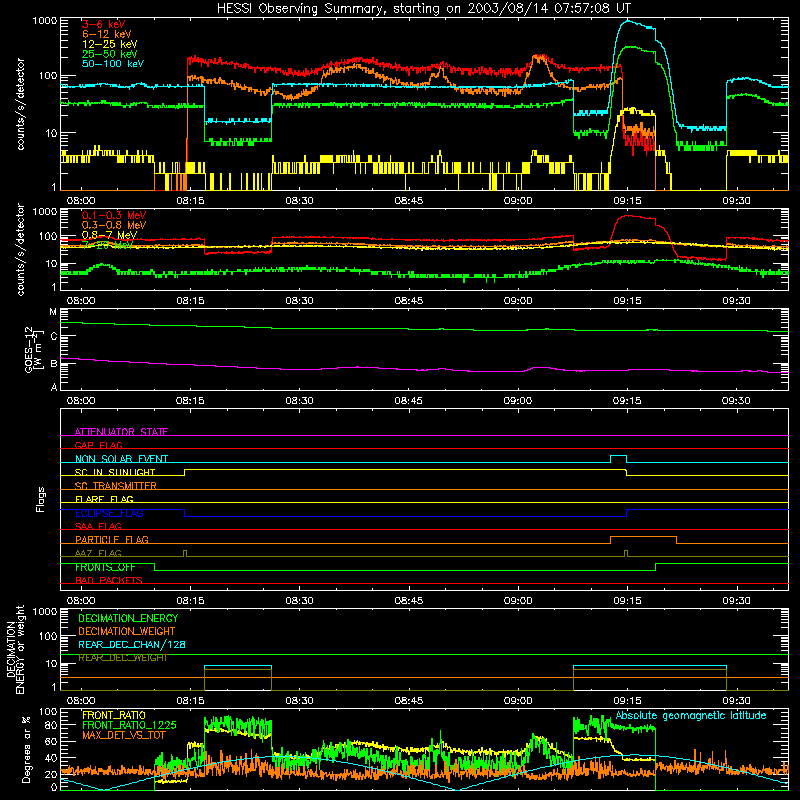Click the 08:30 time label under GOES-12 panel
This screenshot has height=800, width=800.
tap(299, 401)
